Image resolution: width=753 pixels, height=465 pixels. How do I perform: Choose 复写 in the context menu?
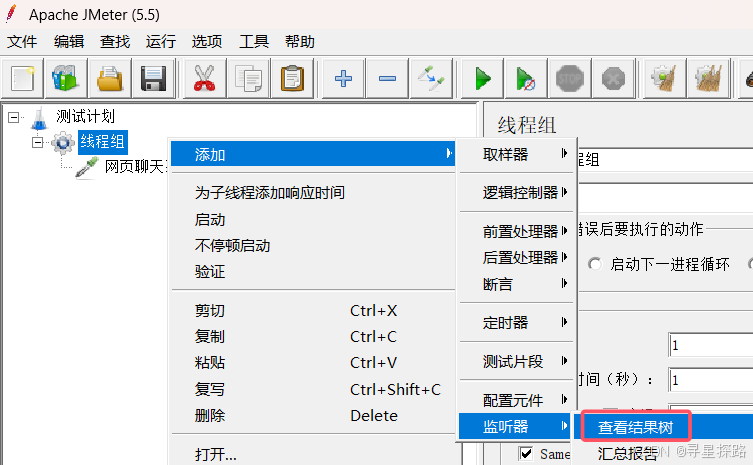pos(313,389)
